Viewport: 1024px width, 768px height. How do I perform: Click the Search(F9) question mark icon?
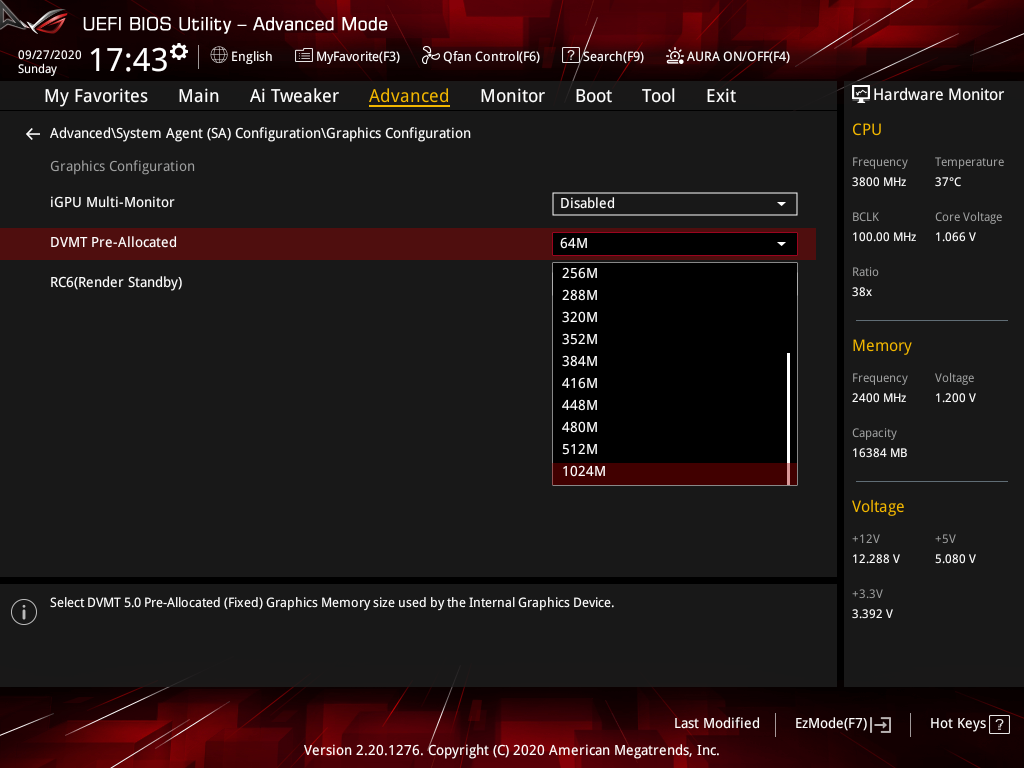coord(570,56)
